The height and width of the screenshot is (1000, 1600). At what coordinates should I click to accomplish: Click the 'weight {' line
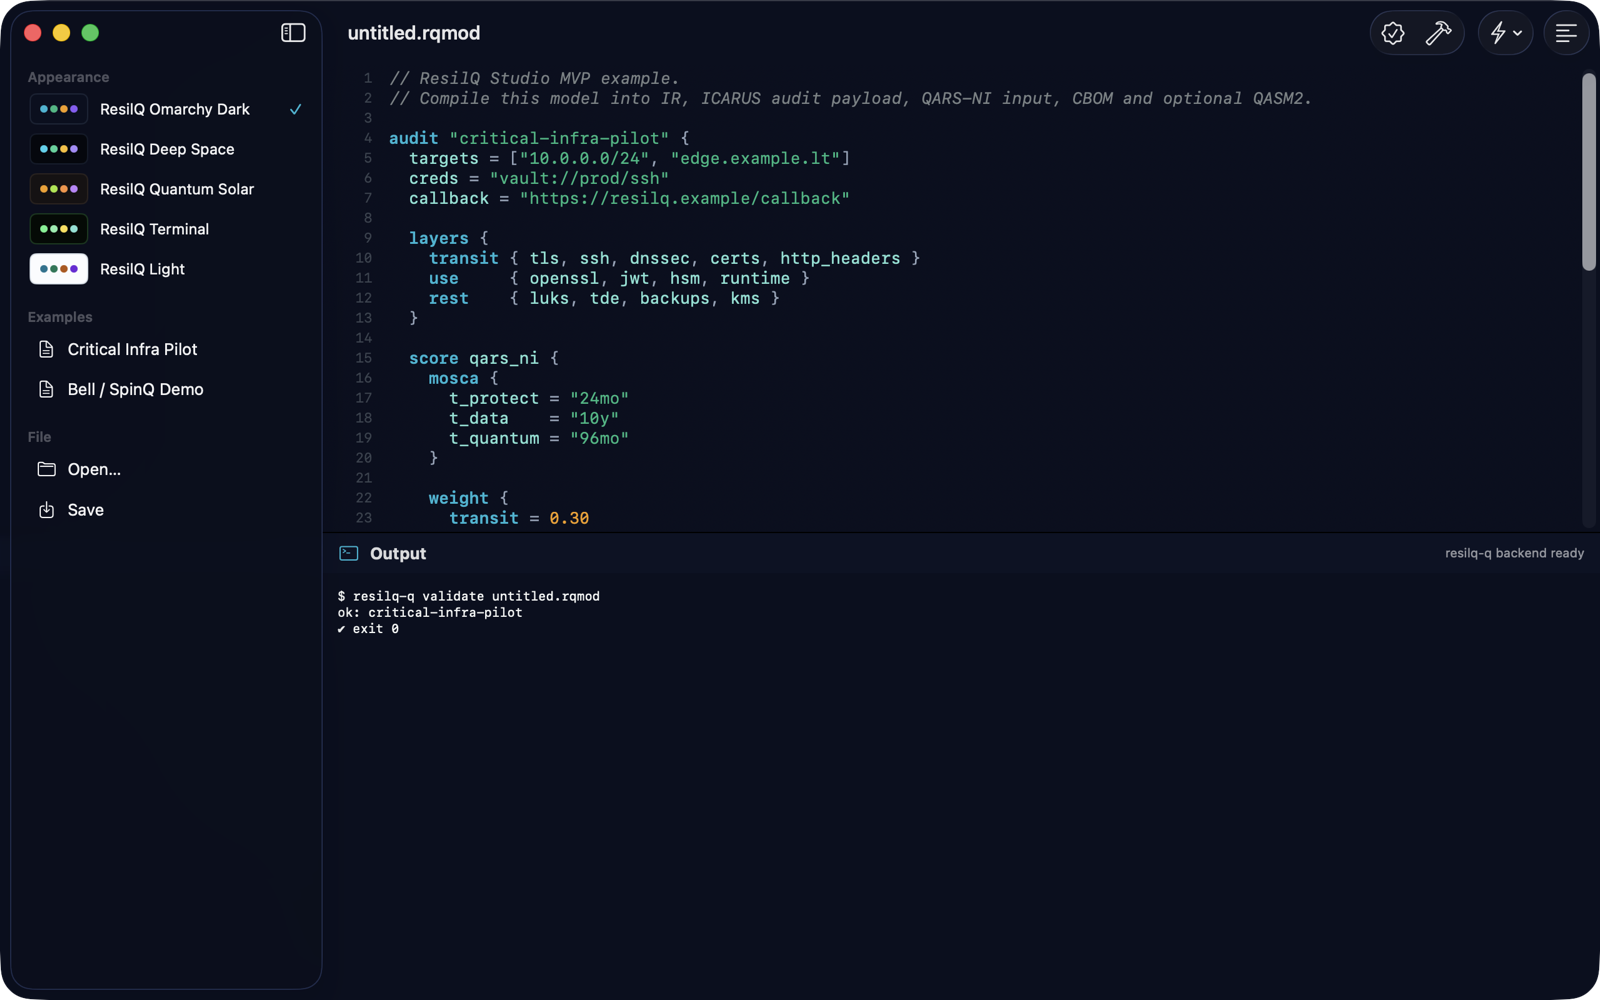[x=468, y=498]
